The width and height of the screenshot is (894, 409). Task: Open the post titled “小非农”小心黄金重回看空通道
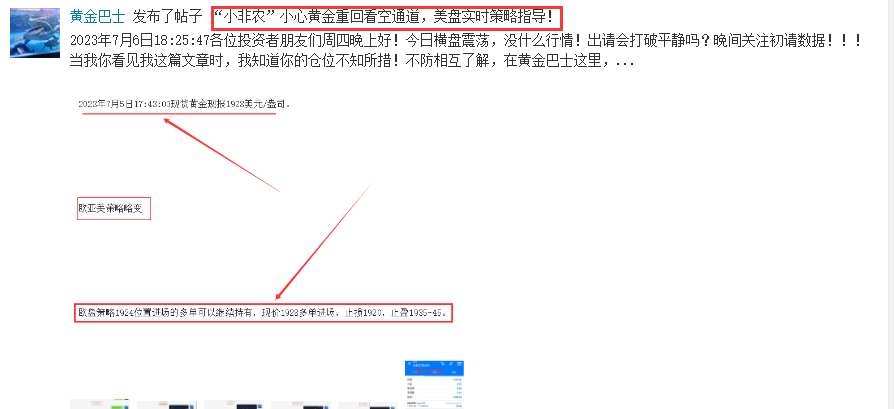point(387,18)
